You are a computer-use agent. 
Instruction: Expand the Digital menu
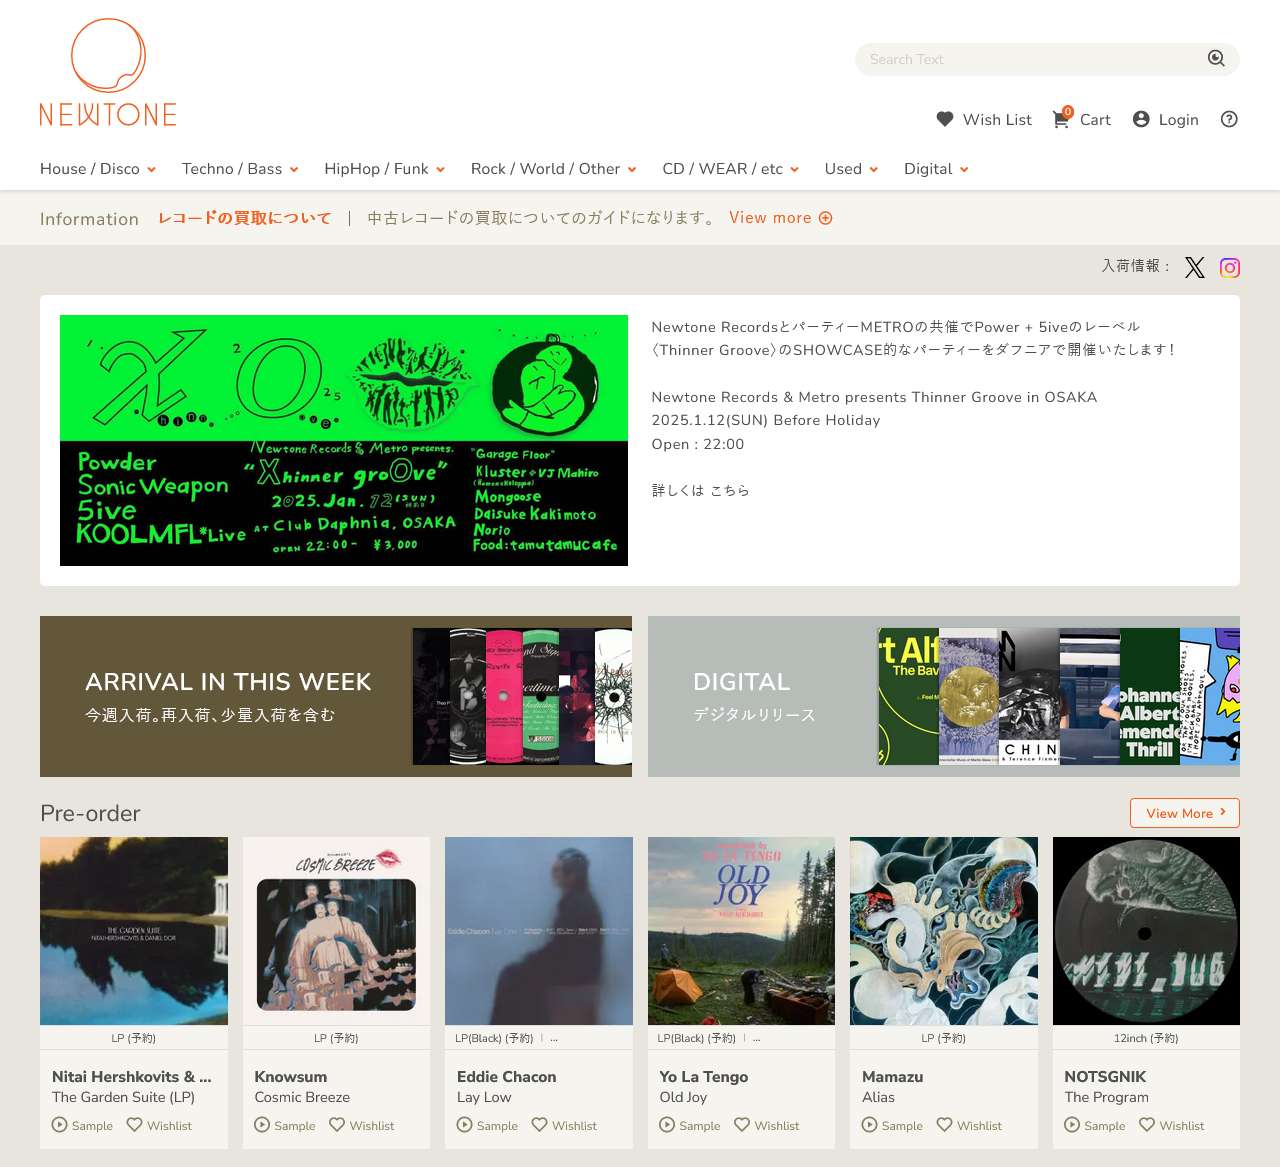(x=936, y=169)
